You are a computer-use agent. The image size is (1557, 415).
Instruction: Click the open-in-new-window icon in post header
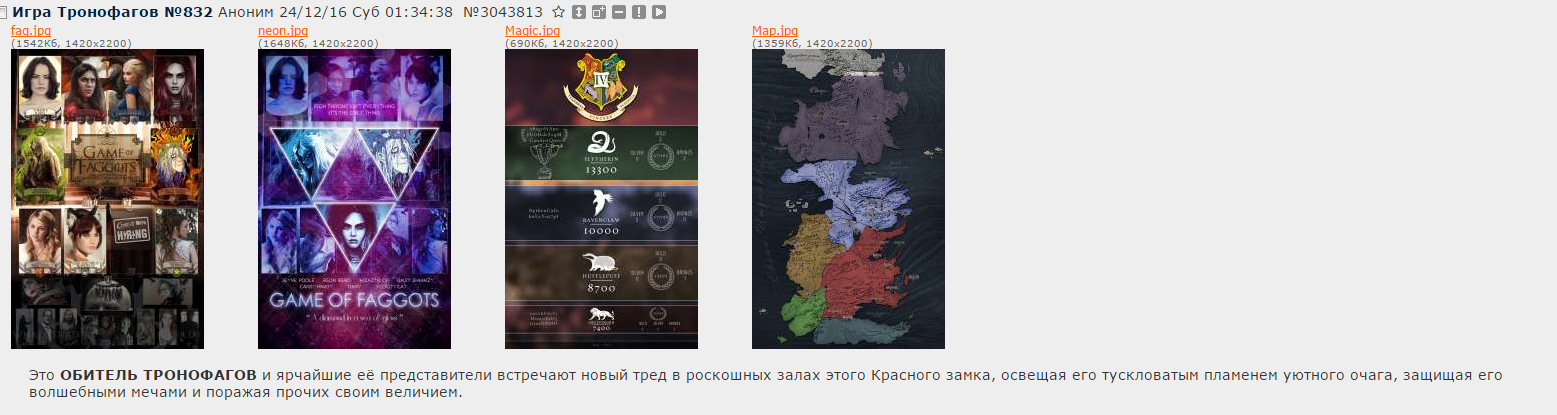click(x=599, y=12)
